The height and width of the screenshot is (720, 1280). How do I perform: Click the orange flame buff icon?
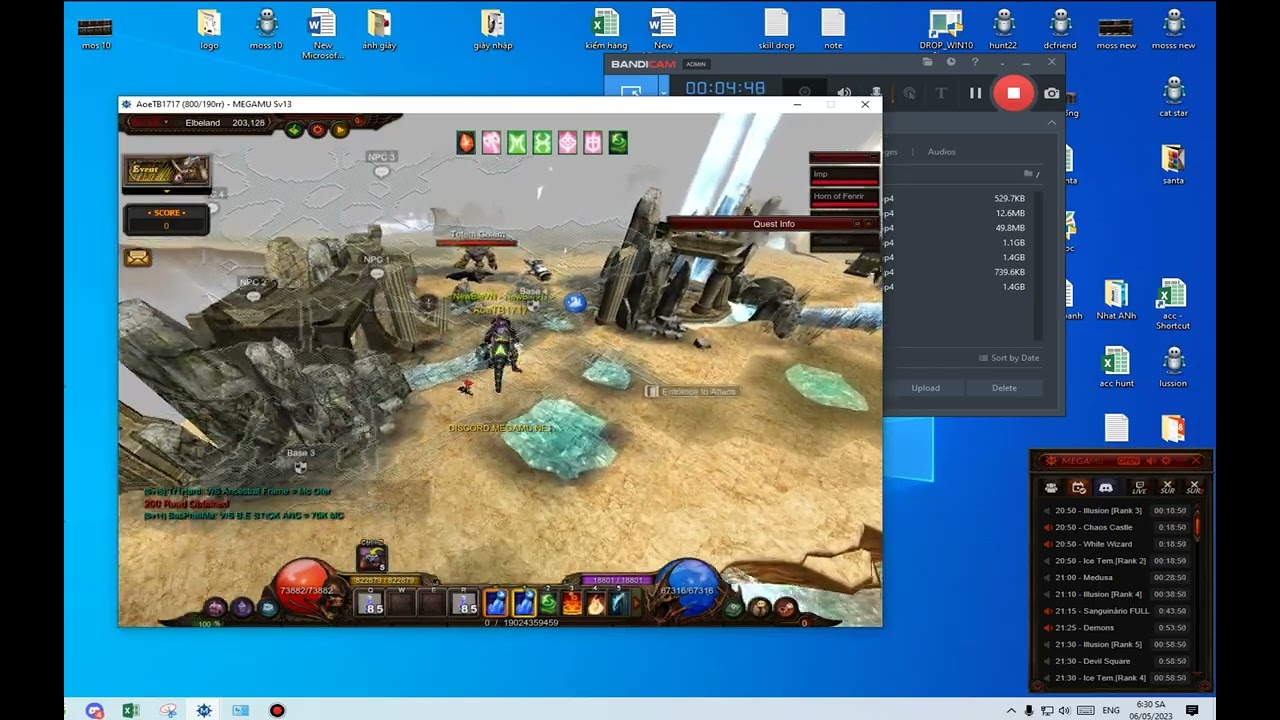click(x=466, y=143)
